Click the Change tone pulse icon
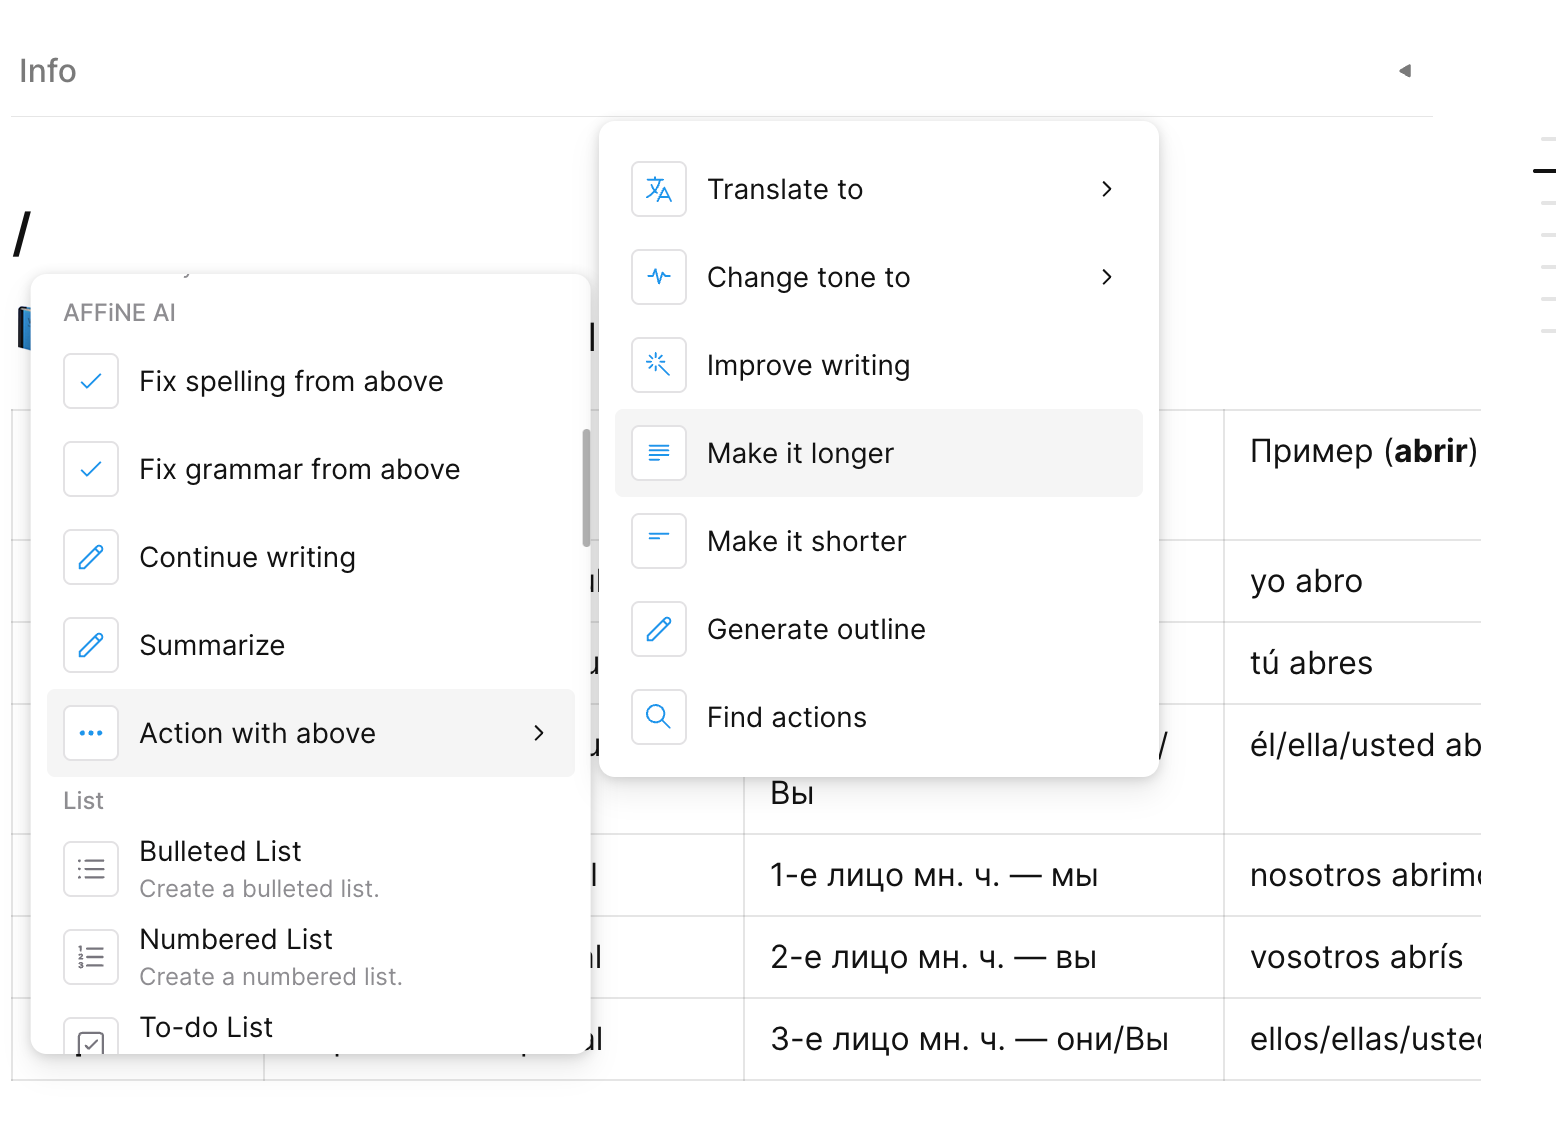This screenshot has width=1556, height=1142. [659, 277]
